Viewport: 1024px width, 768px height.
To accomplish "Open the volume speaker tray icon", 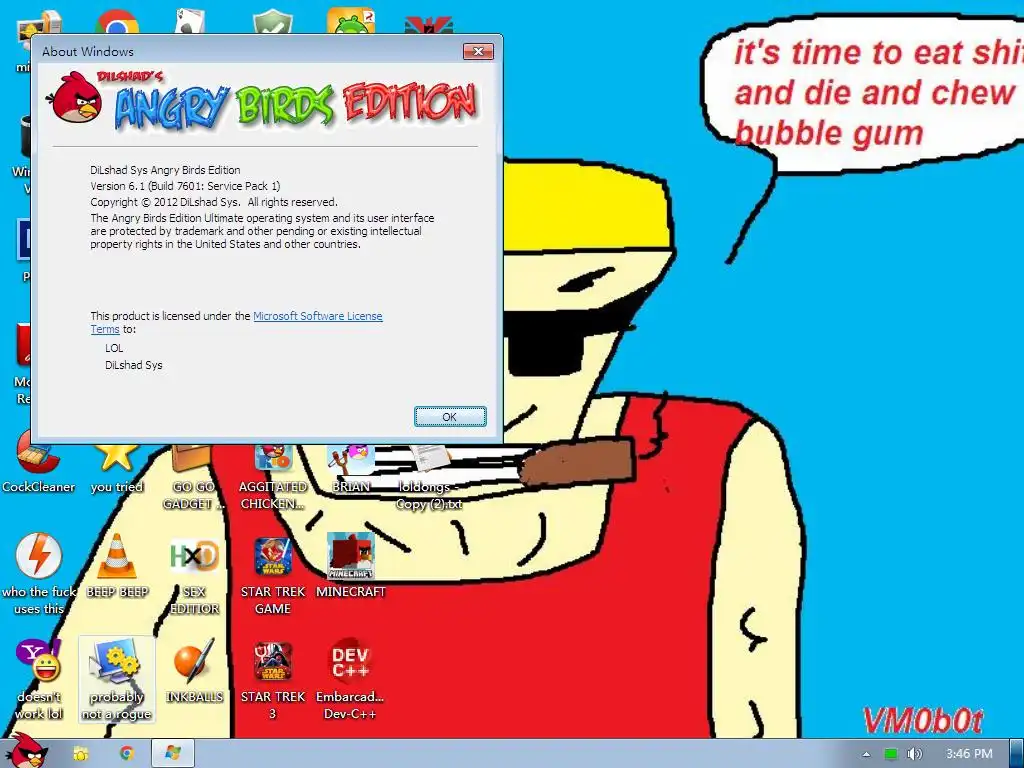I will pyautogui.click(x=914, y=754).
